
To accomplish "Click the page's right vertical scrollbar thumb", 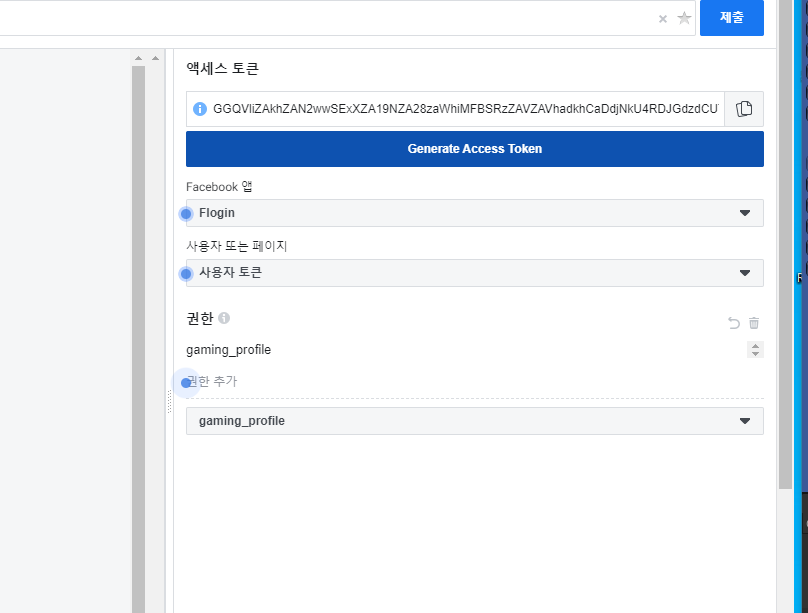I will coord(785,245).
